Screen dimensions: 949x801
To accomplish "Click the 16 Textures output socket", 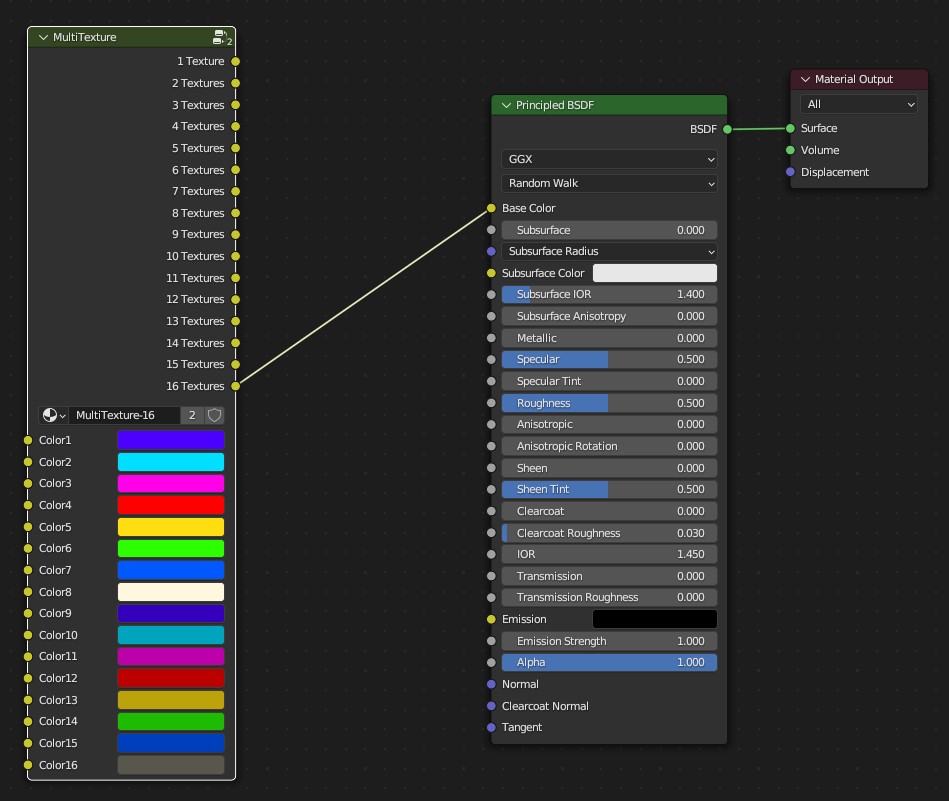I will pos(236,386).
